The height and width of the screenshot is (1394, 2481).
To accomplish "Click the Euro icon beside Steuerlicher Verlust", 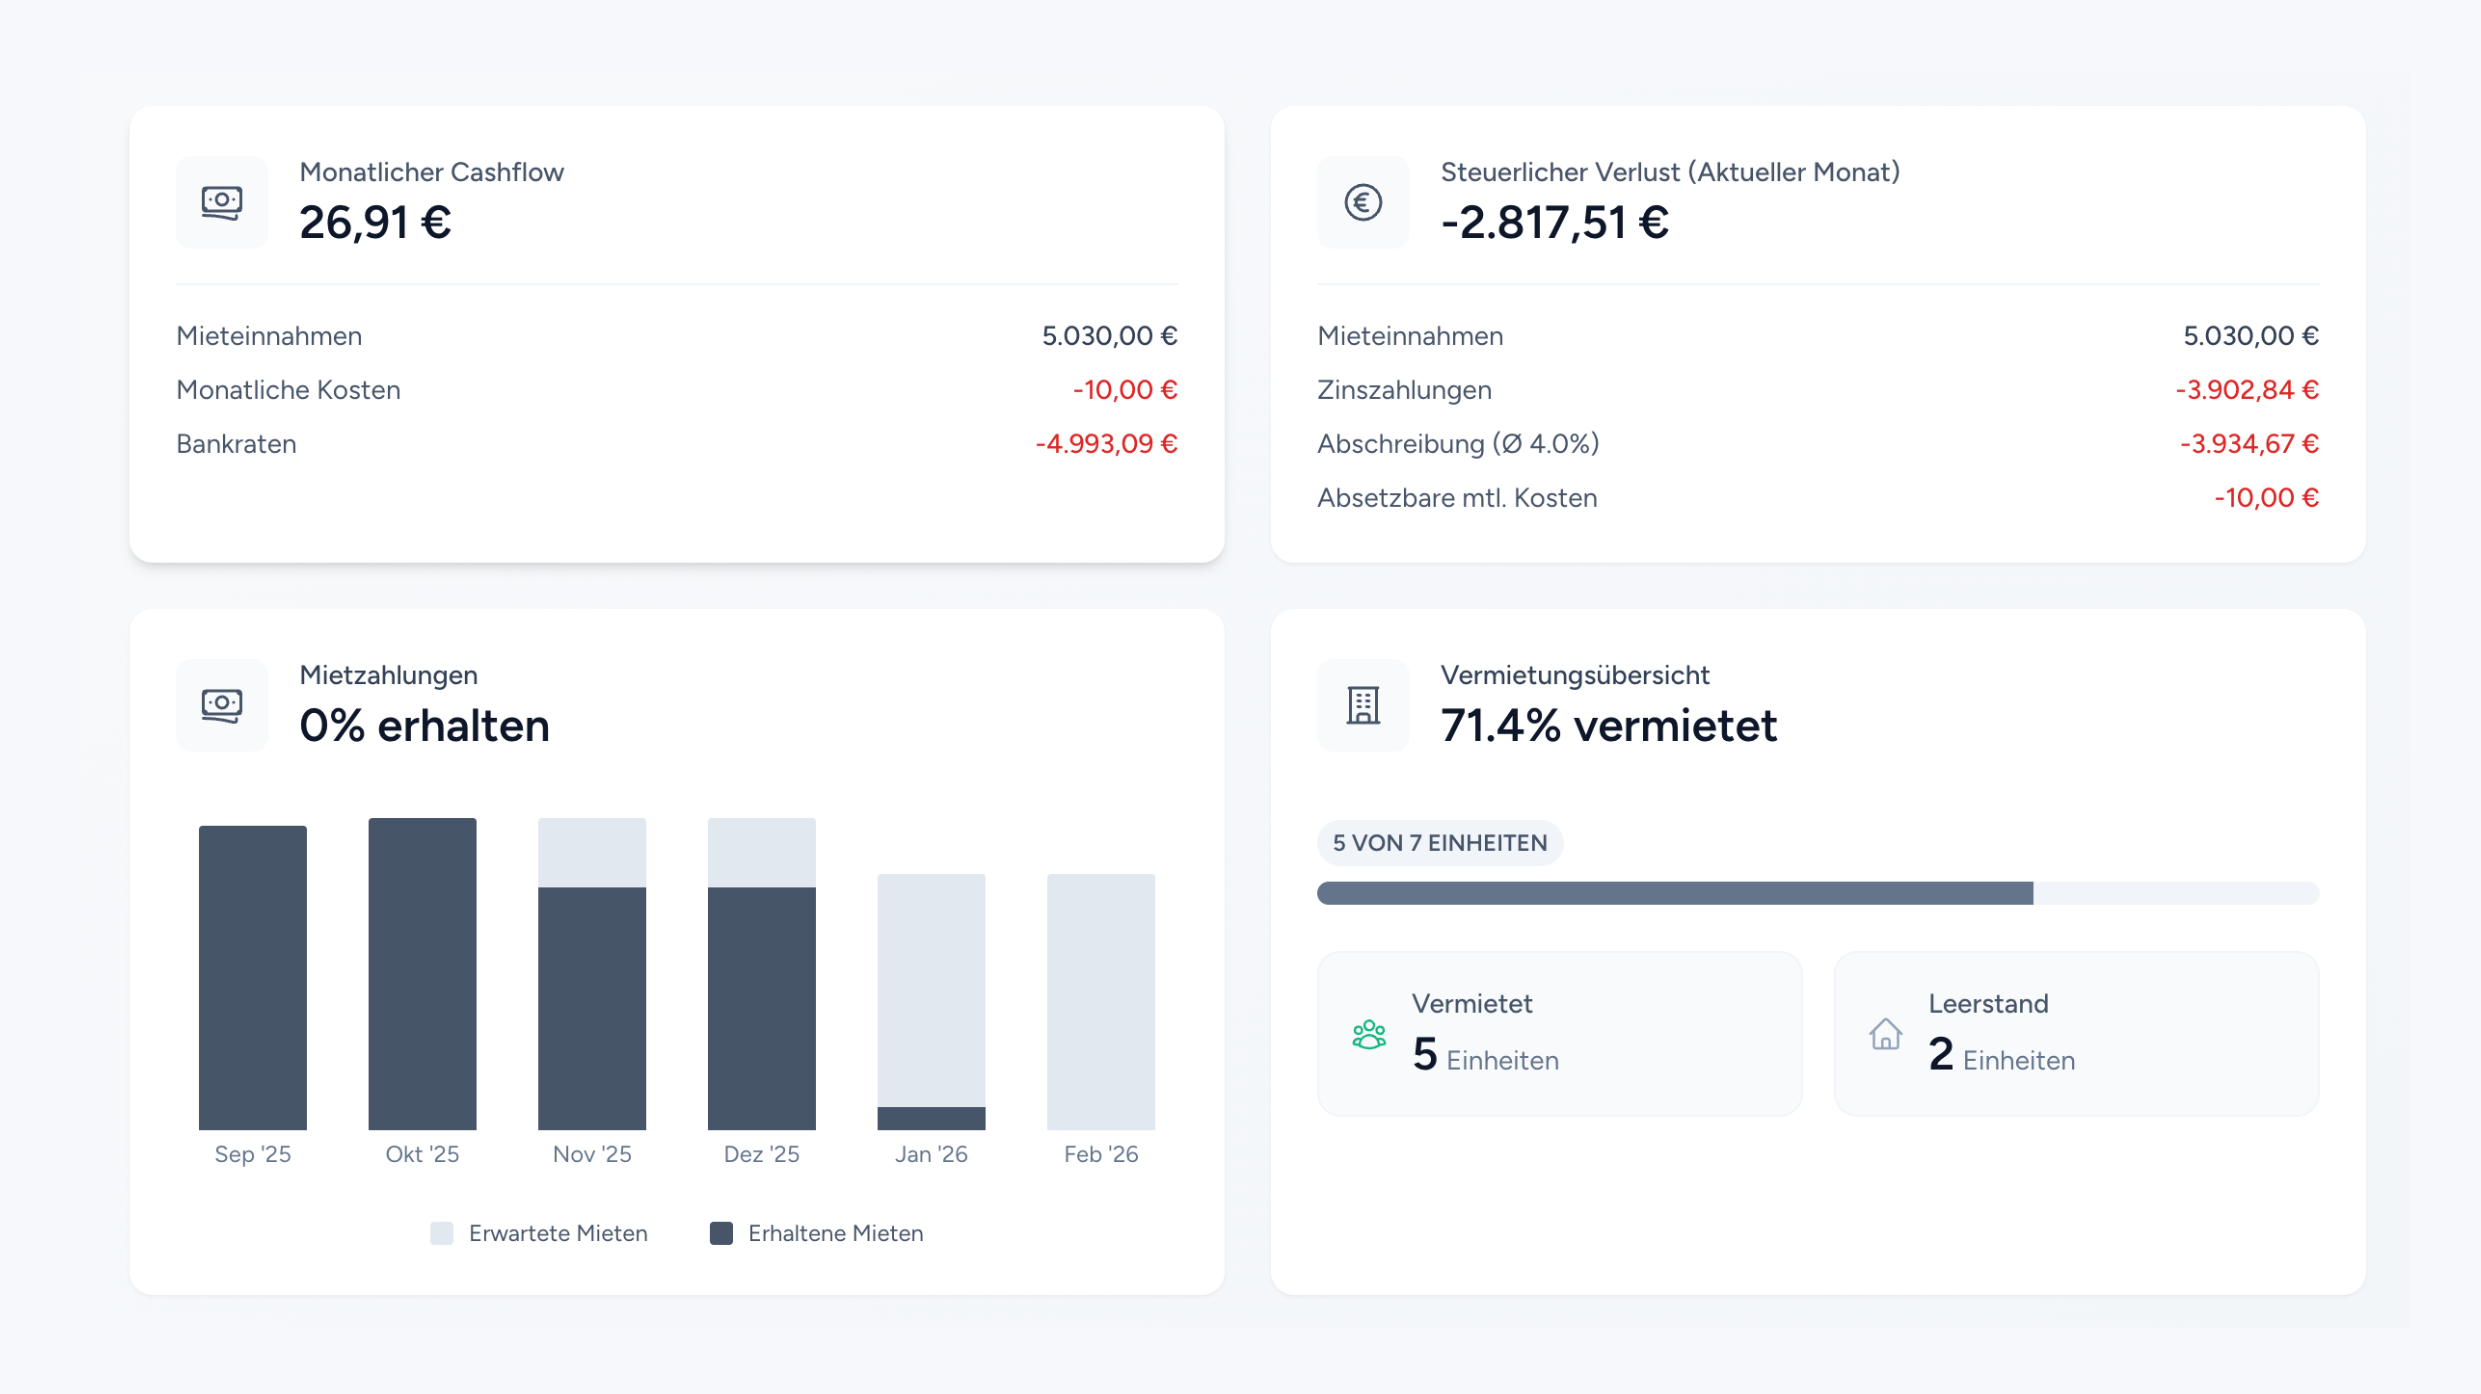I will (x=1363, y=203).
